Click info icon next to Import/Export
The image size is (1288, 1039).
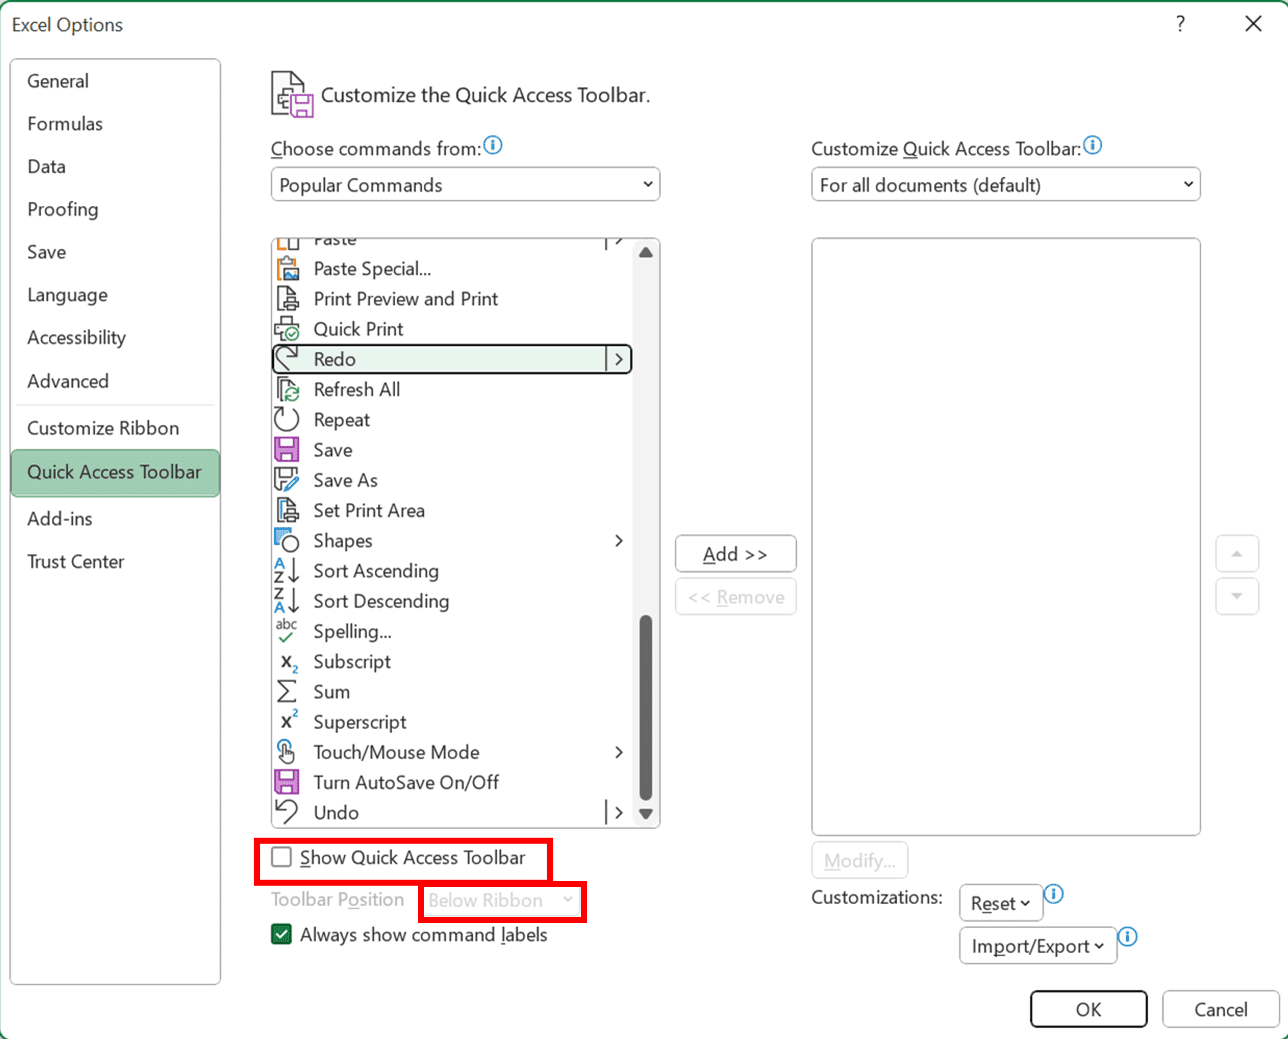[x=1128, y=937]
